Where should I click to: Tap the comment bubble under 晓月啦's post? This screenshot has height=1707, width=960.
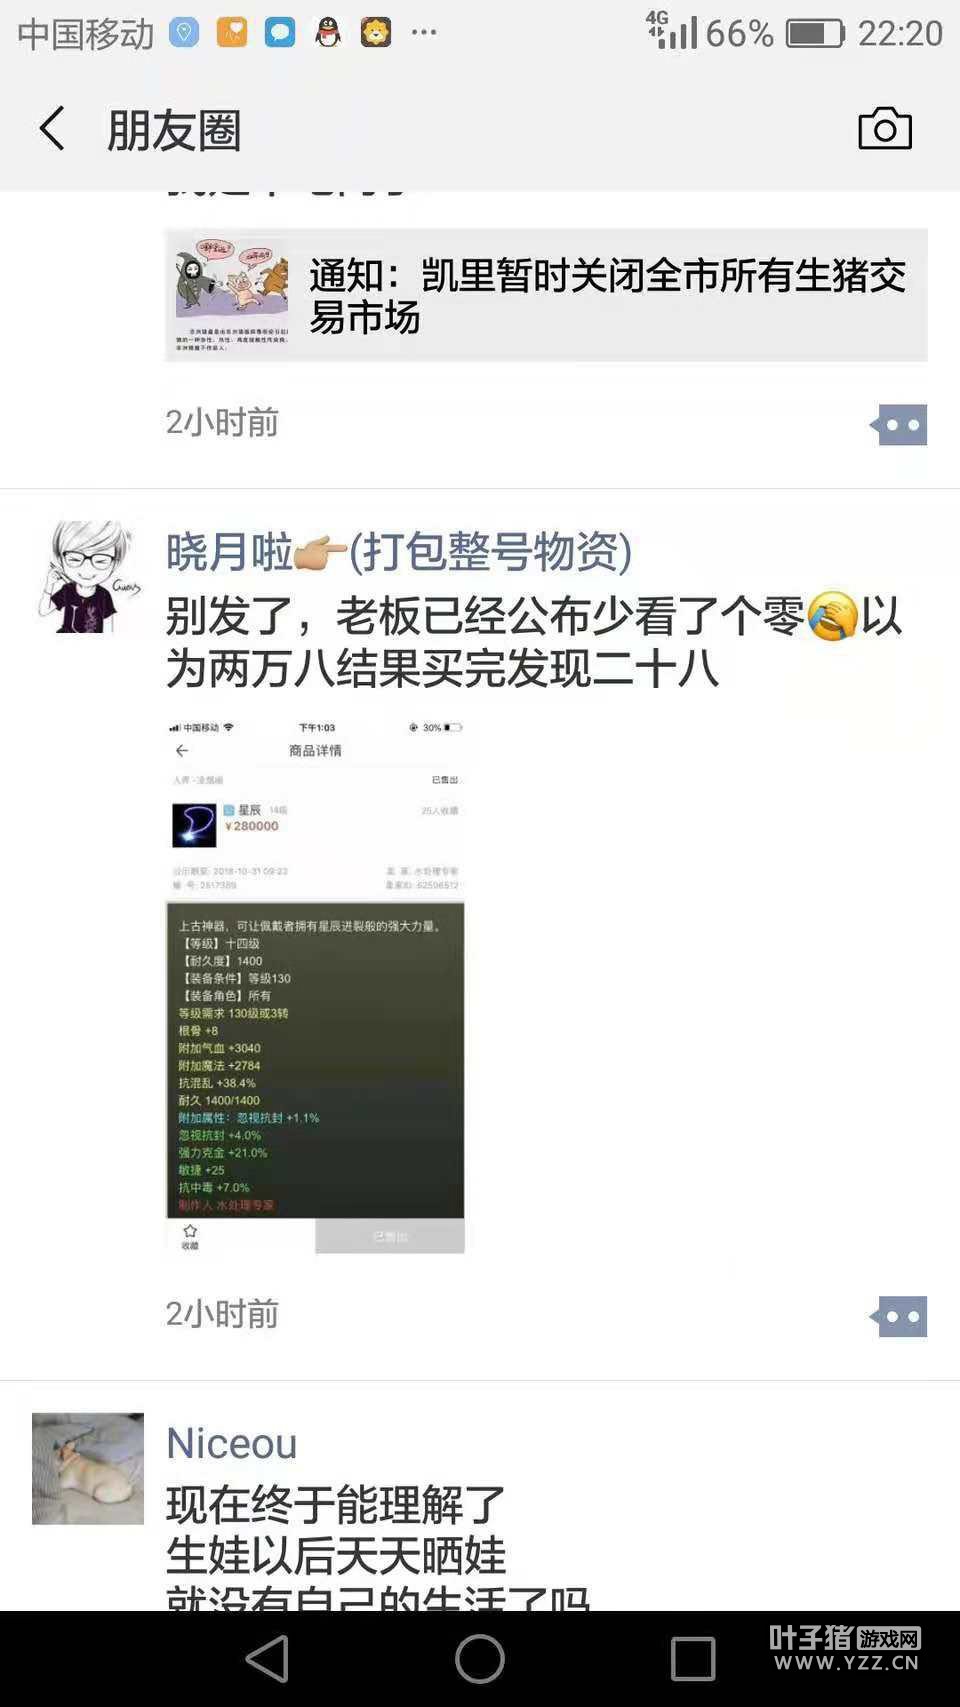point(899,1316)
